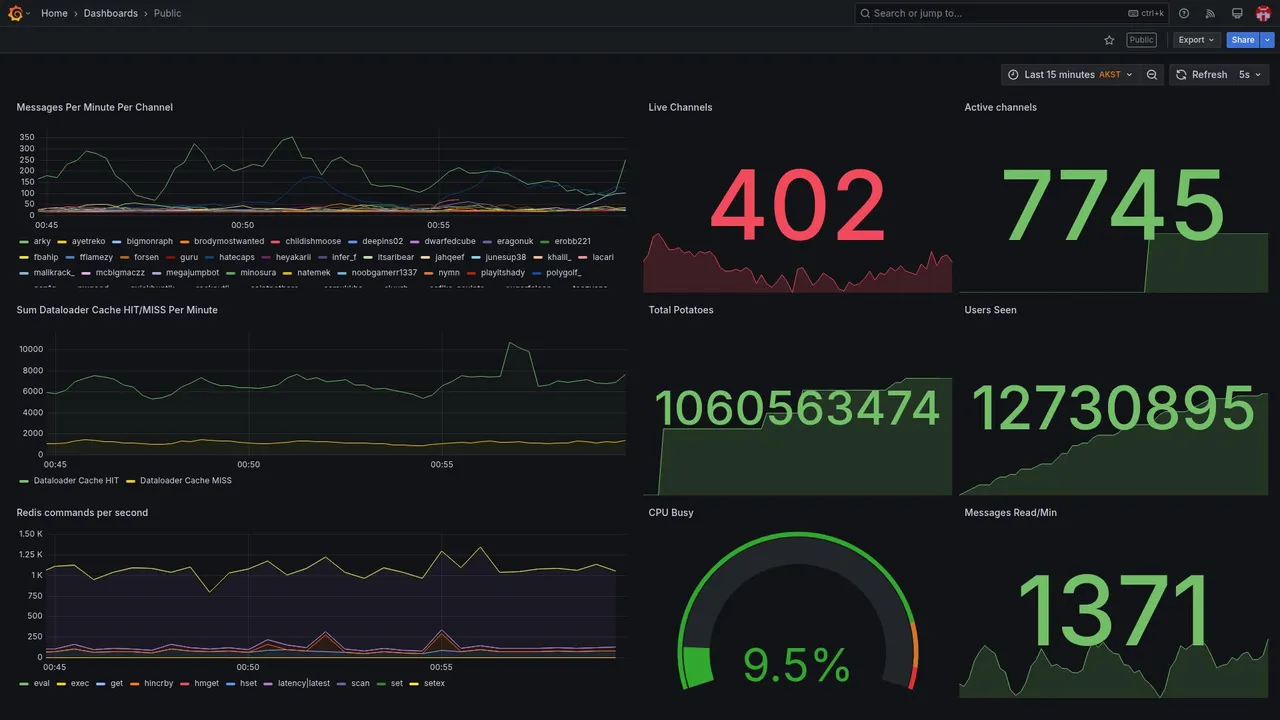Open the 5s refresh interval dropdown
The width and height of the screenshot is (1280, 720).
point(1250,75)
